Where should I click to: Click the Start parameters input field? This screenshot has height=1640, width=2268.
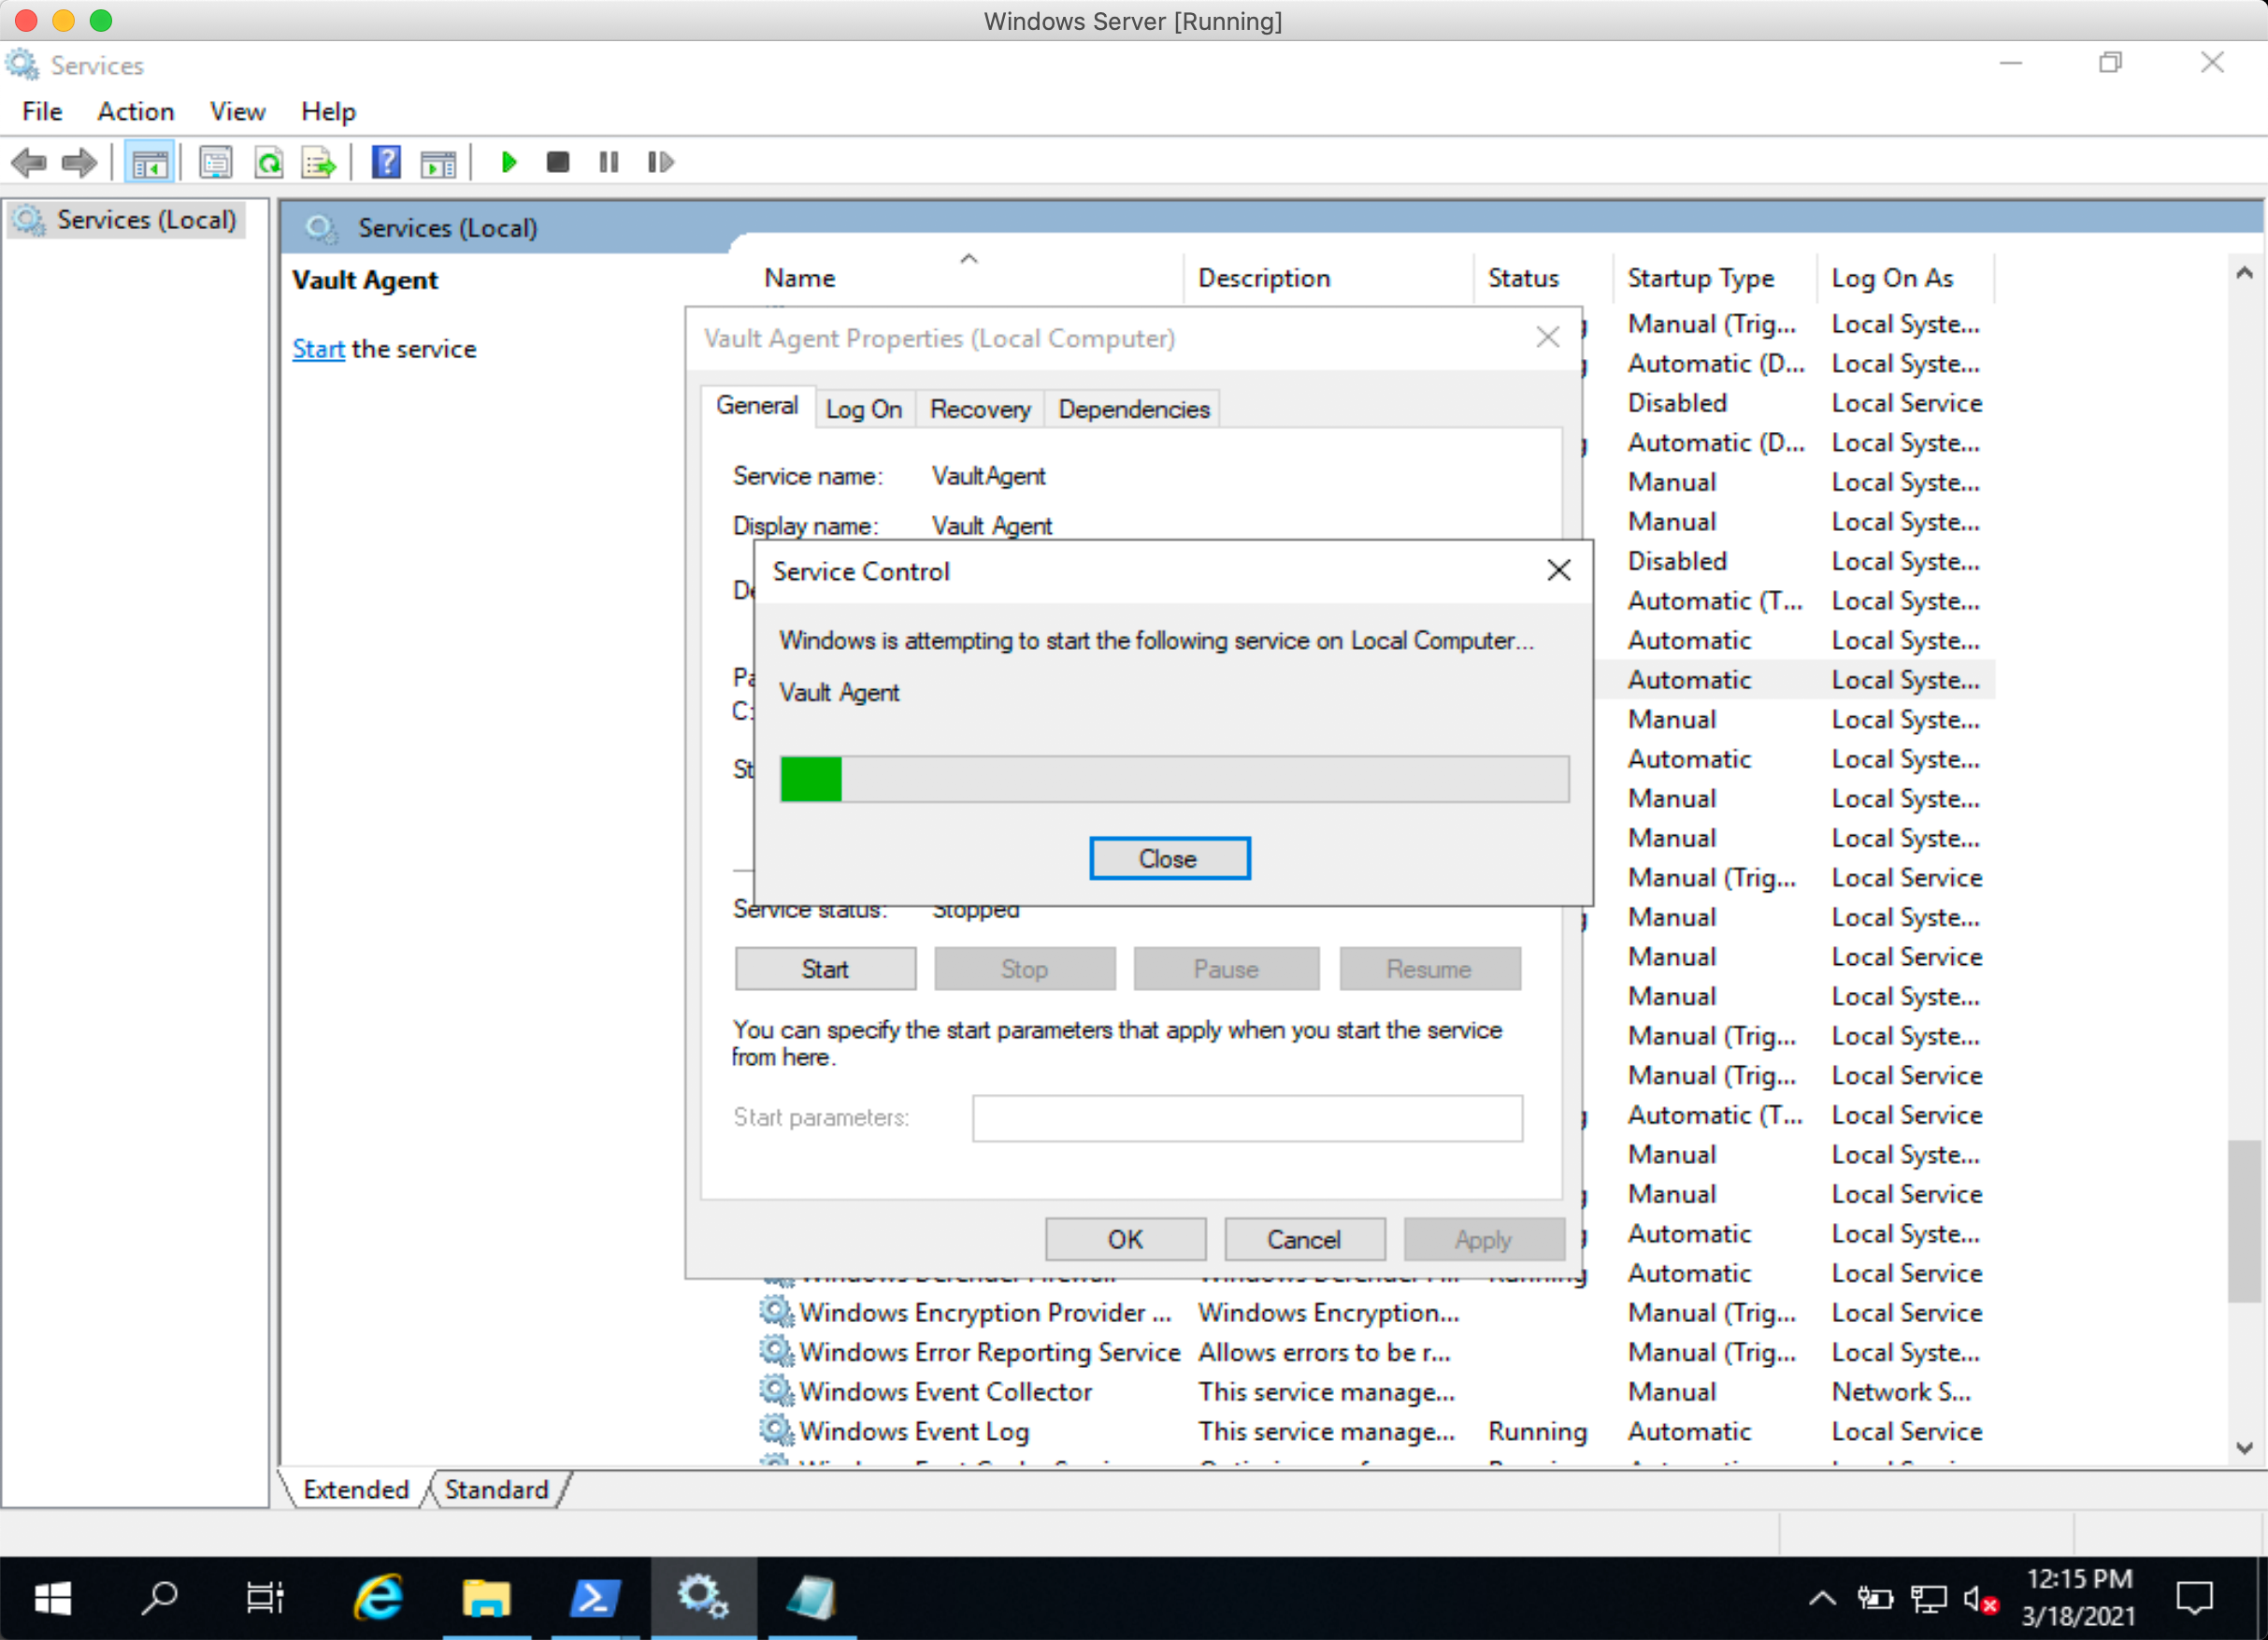(x=1247, y=1117)
